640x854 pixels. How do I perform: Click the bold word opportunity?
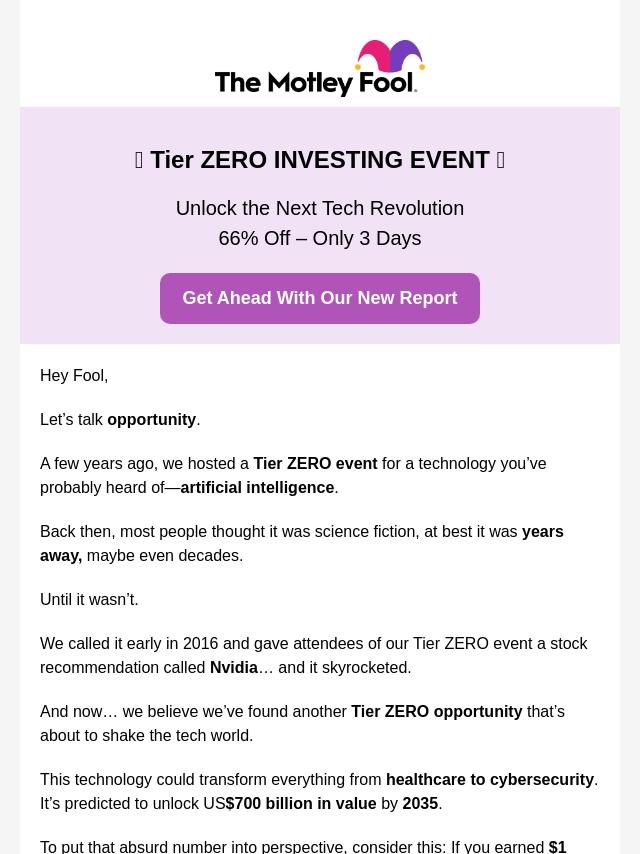[151, 420]
